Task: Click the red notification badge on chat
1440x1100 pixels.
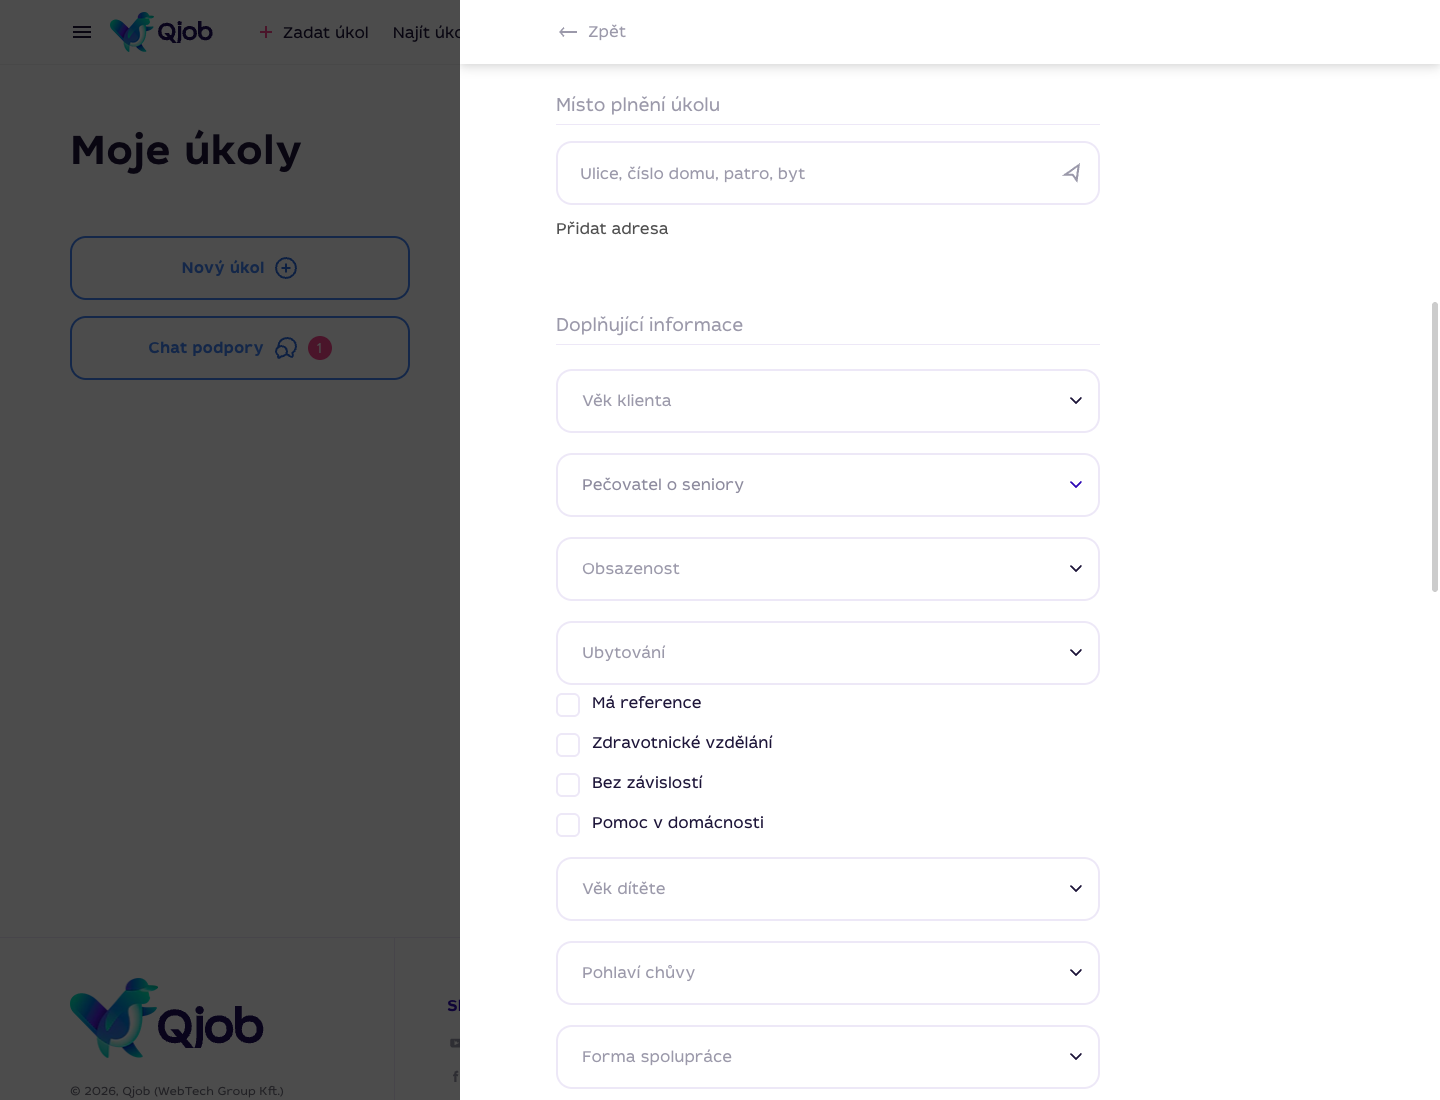Action: (x=320, y=348)
